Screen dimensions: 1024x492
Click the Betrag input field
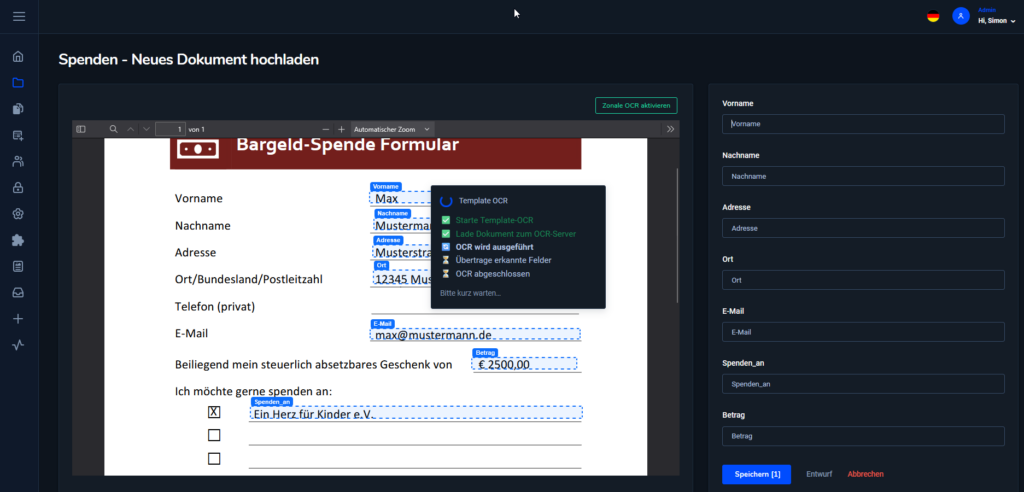click(x=863, y=436)
